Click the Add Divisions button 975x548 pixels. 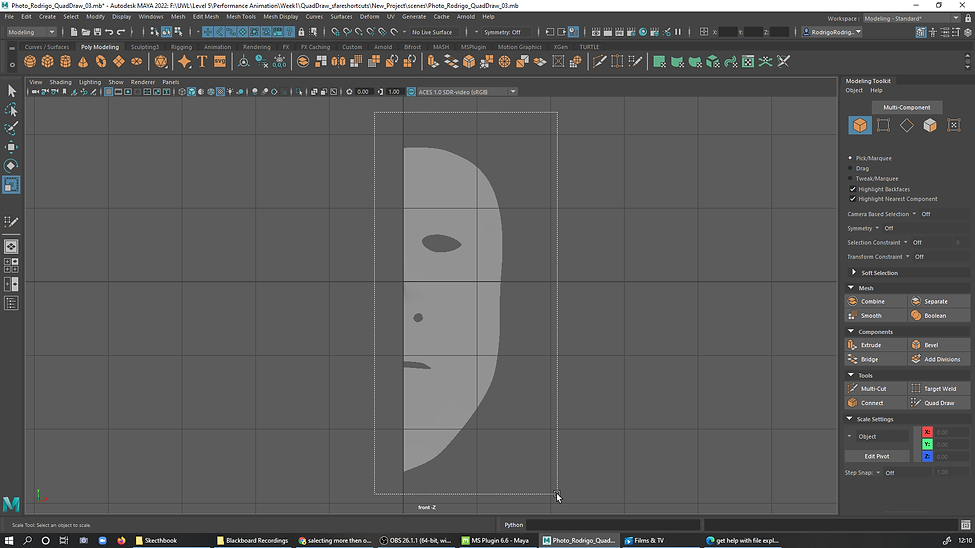939,359
